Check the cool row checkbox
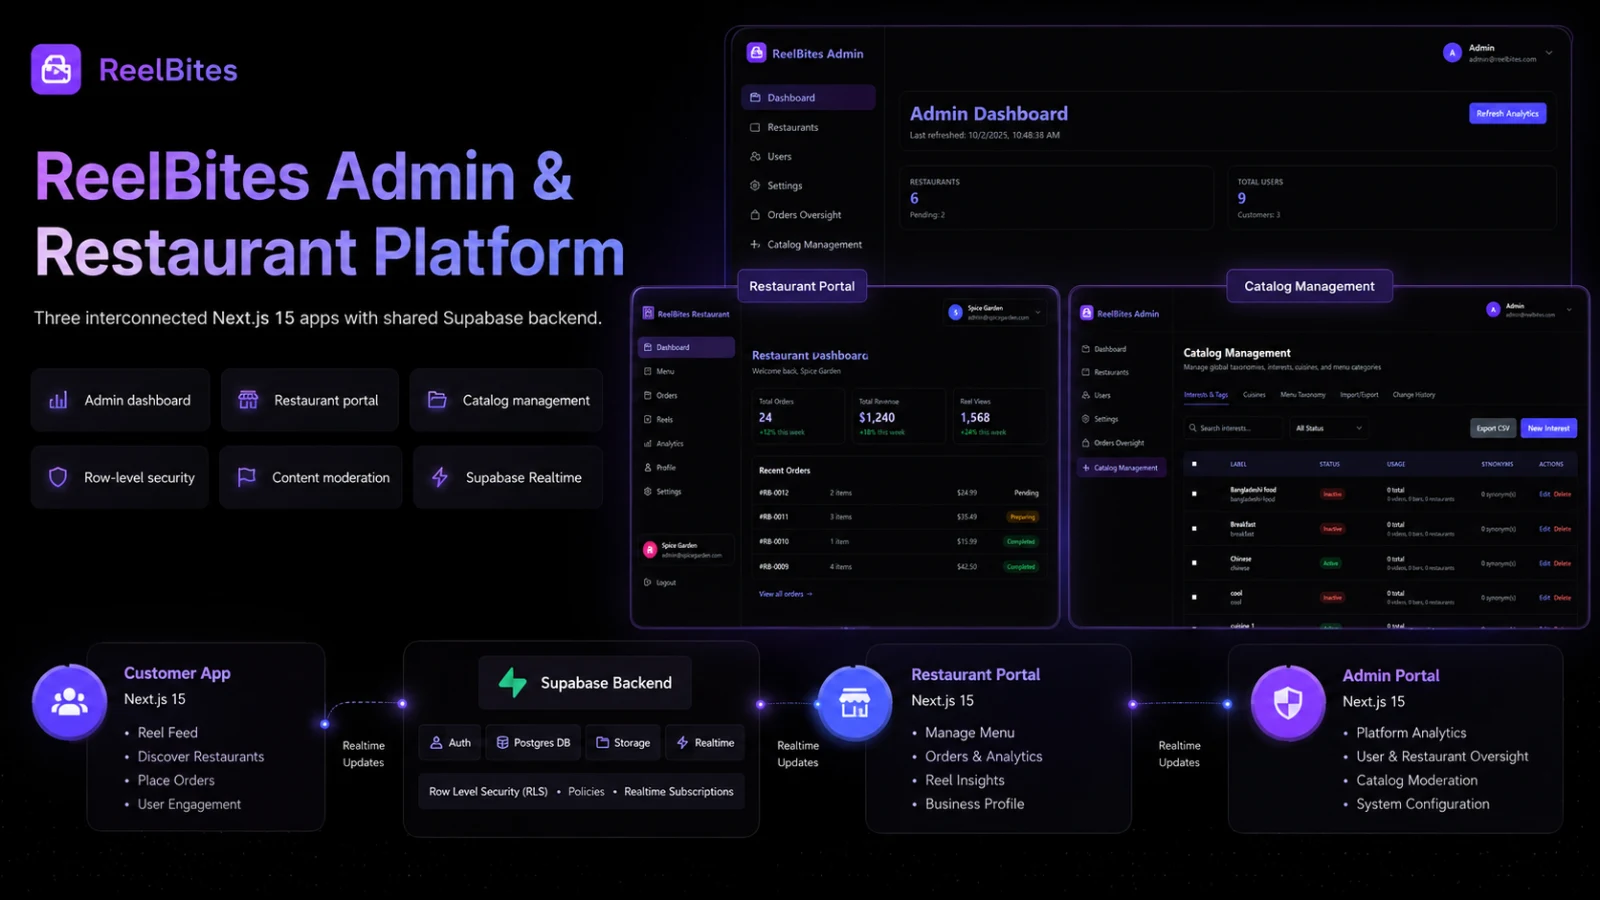This screenshot has width=1600, height=900. 1194,597
